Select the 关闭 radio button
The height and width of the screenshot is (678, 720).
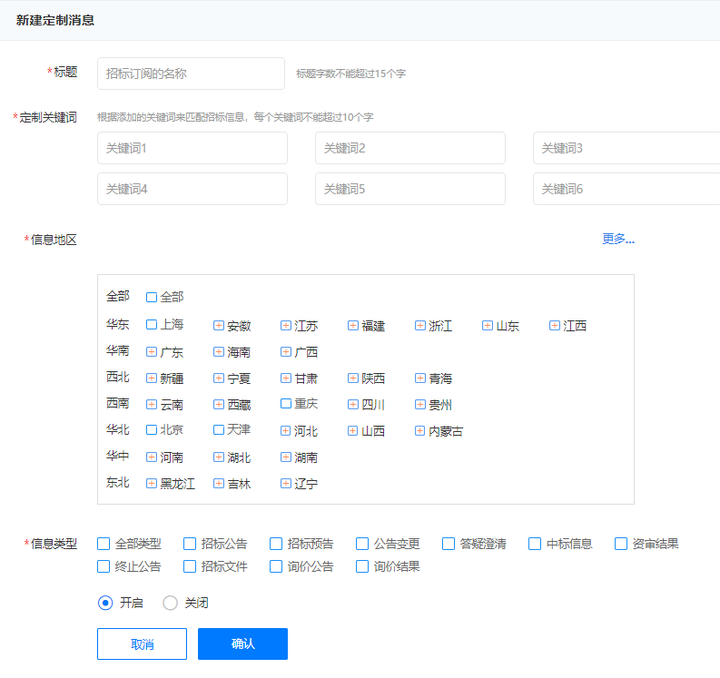coord(170,603)
